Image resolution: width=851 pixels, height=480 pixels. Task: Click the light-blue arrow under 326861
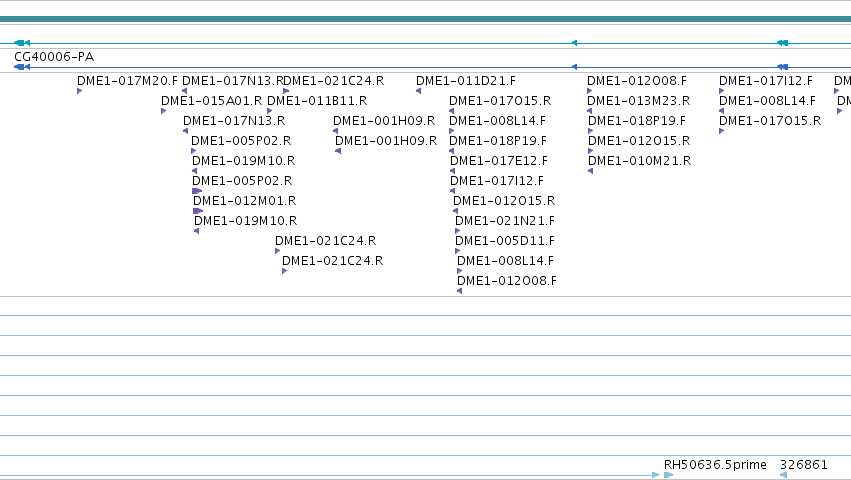(x=783, y=475)
